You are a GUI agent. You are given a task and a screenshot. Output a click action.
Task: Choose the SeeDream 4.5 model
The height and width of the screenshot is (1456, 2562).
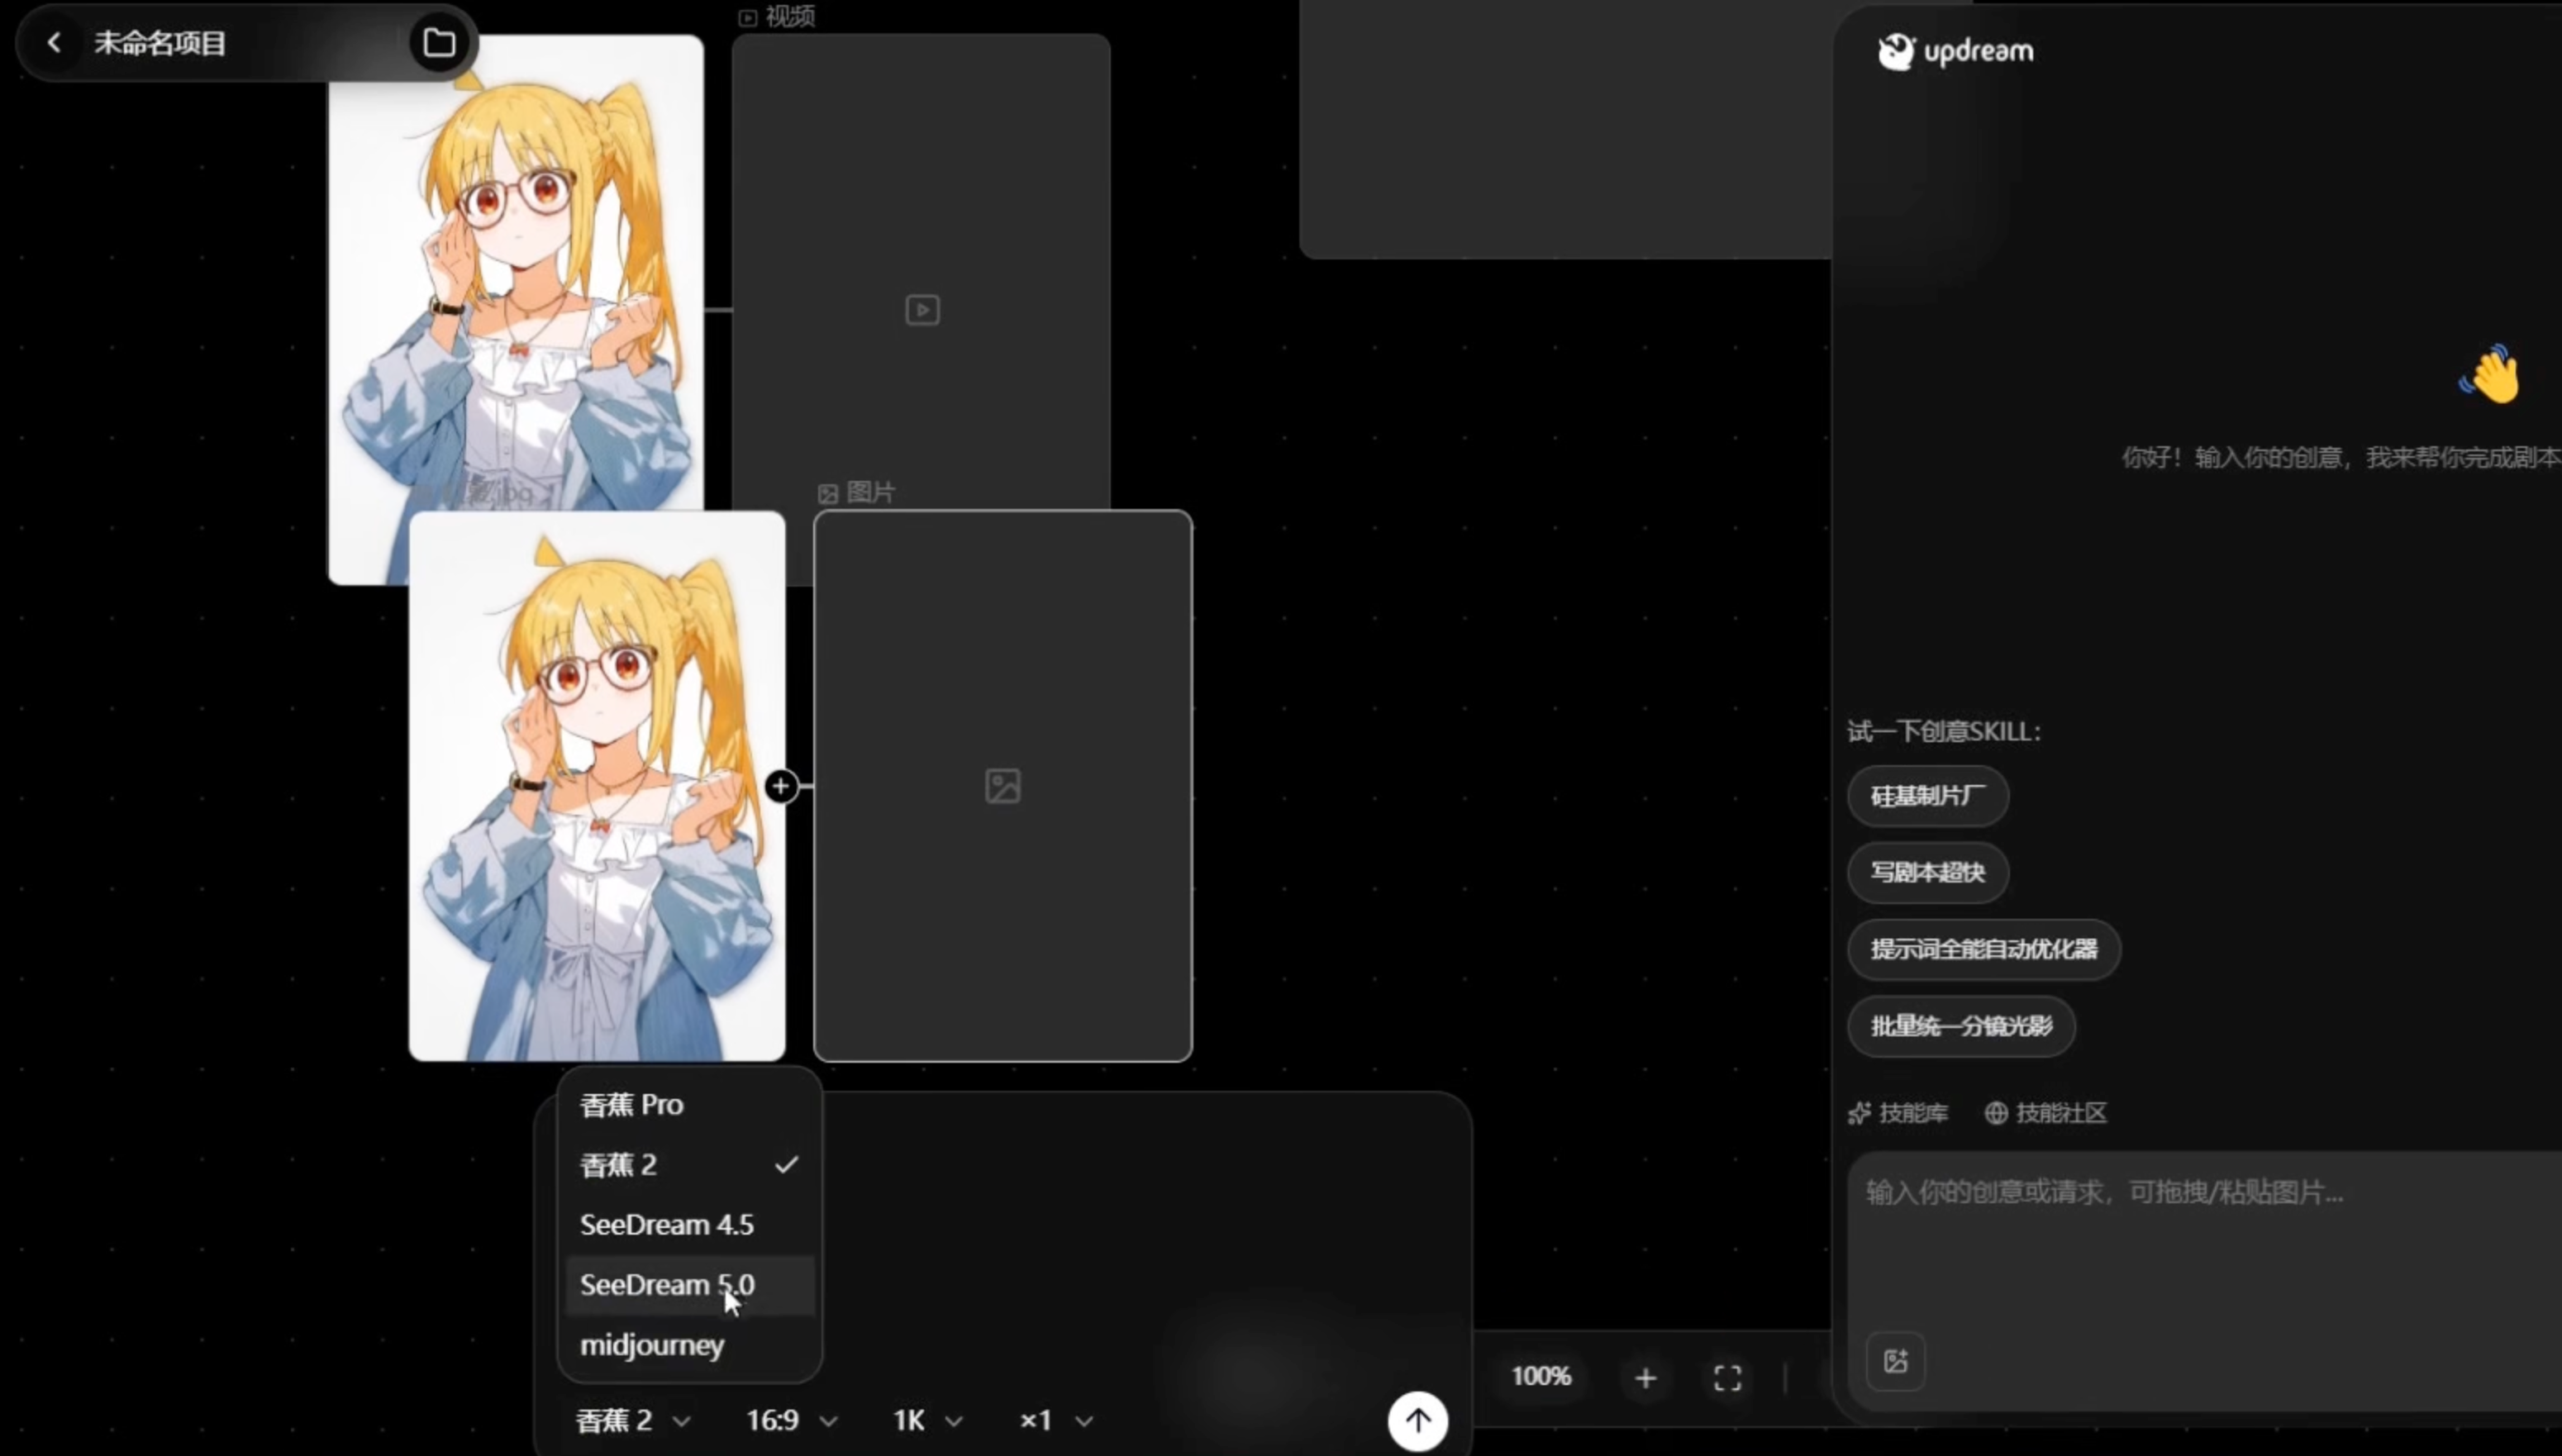tap(667, 1224)
